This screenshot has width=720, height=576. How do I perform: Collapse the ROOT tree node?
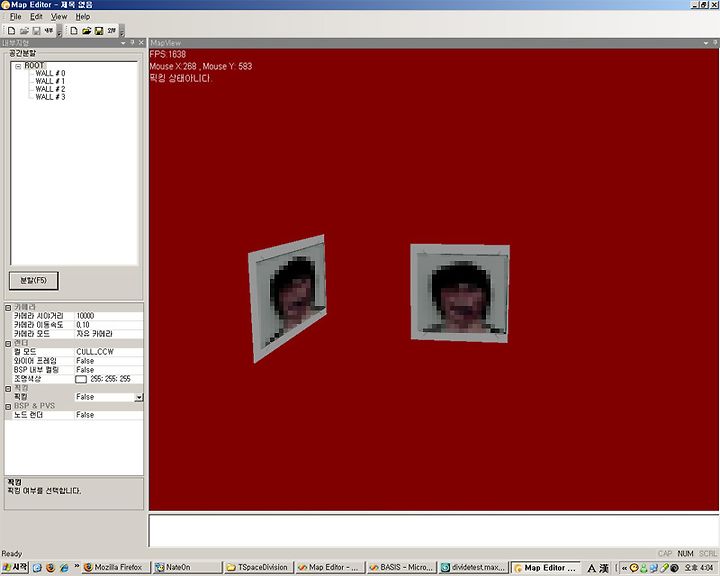pos(18,66)
